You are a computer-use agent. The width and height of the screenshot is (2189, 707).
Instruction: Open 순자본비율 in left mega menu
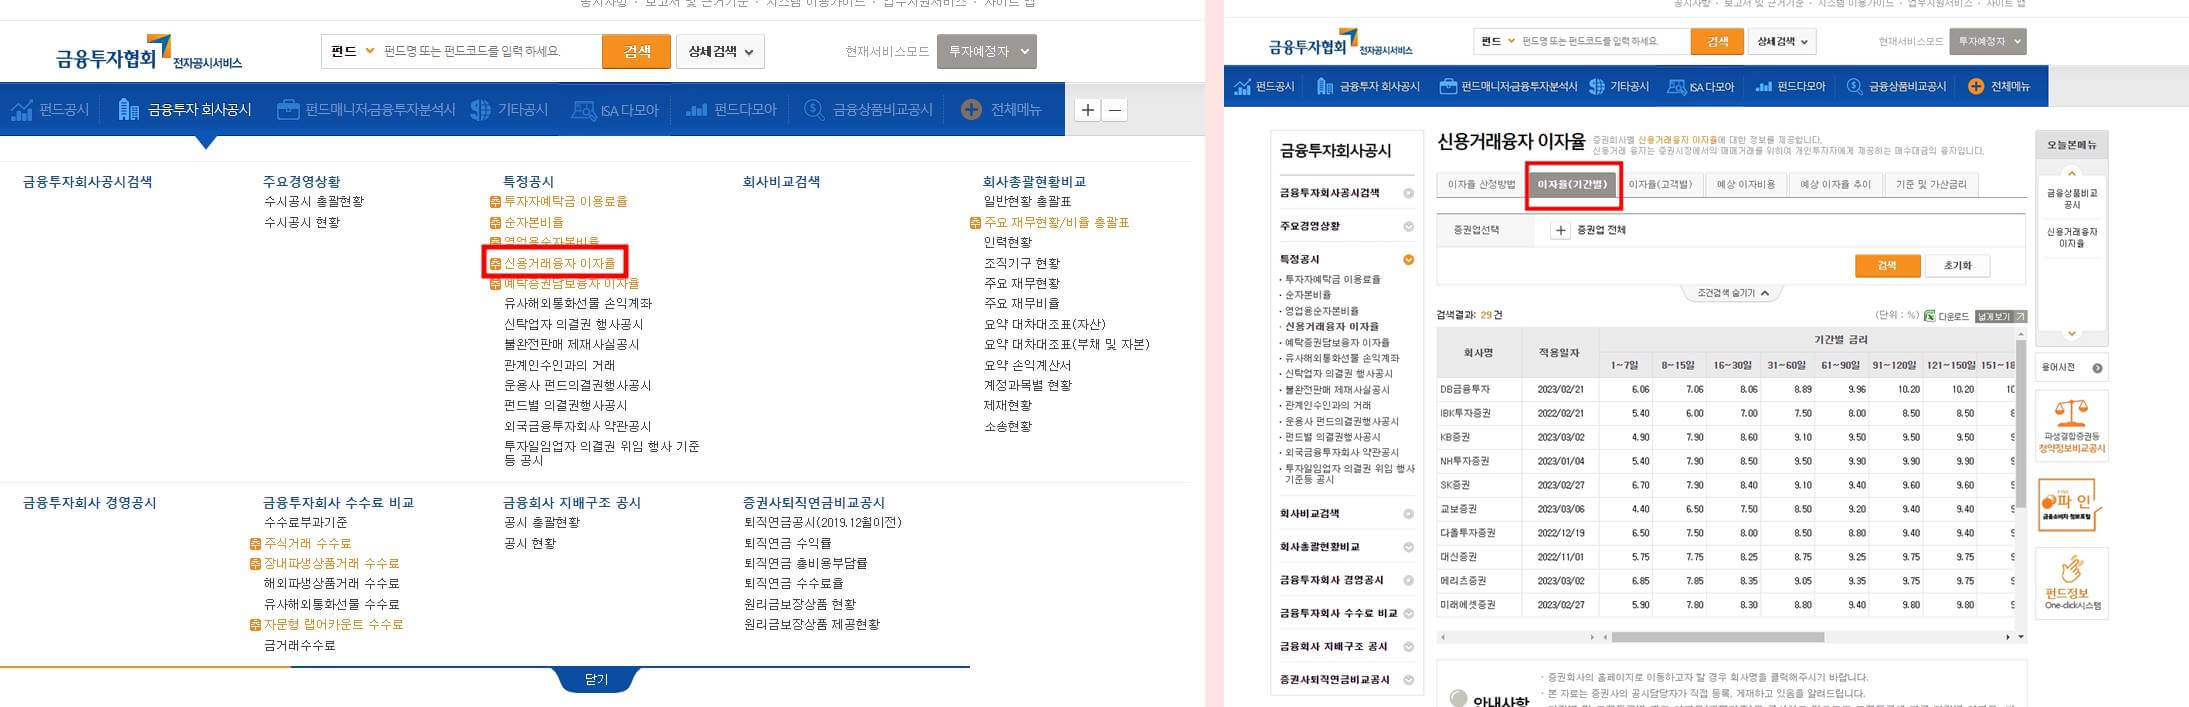[x=533, y=222]
